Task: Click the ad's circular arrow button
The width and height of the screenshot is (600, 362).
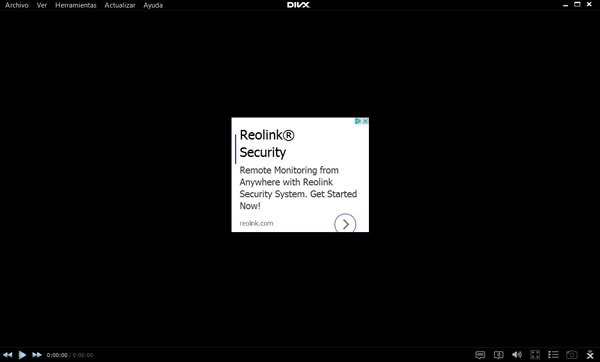Action: pos(345,224)
